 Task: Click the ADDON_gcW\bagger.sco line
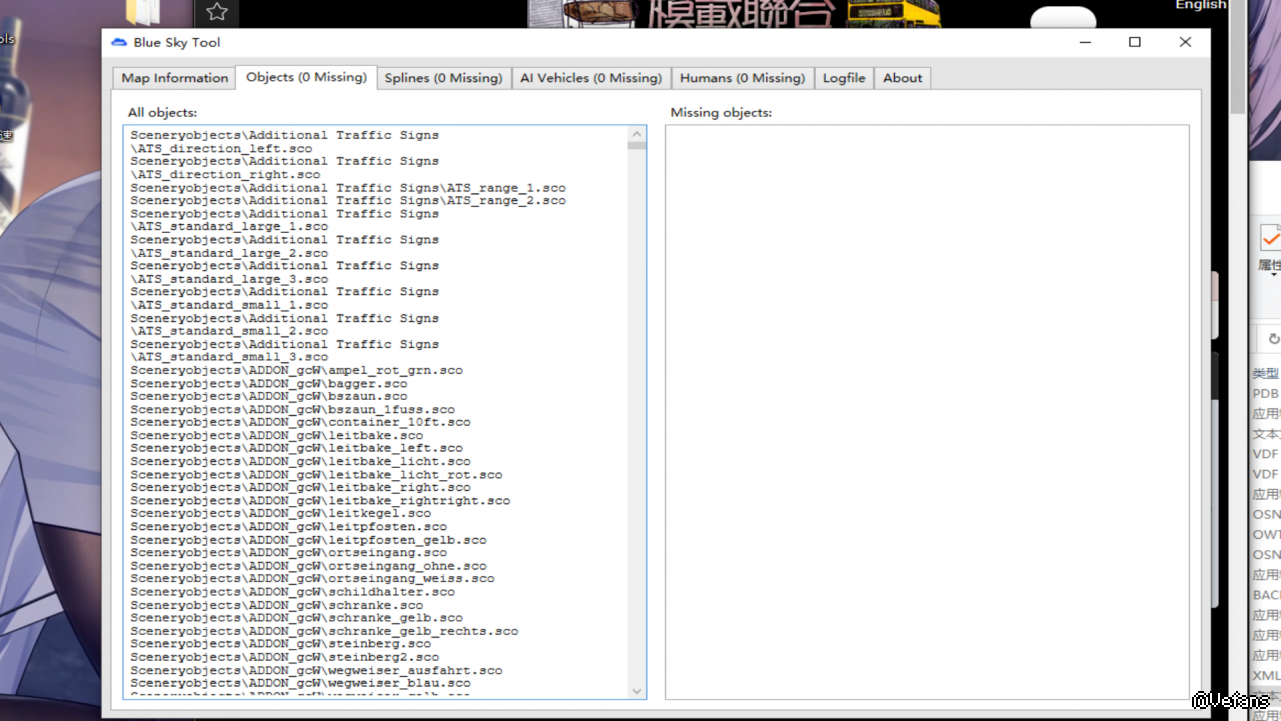point(268,384)
